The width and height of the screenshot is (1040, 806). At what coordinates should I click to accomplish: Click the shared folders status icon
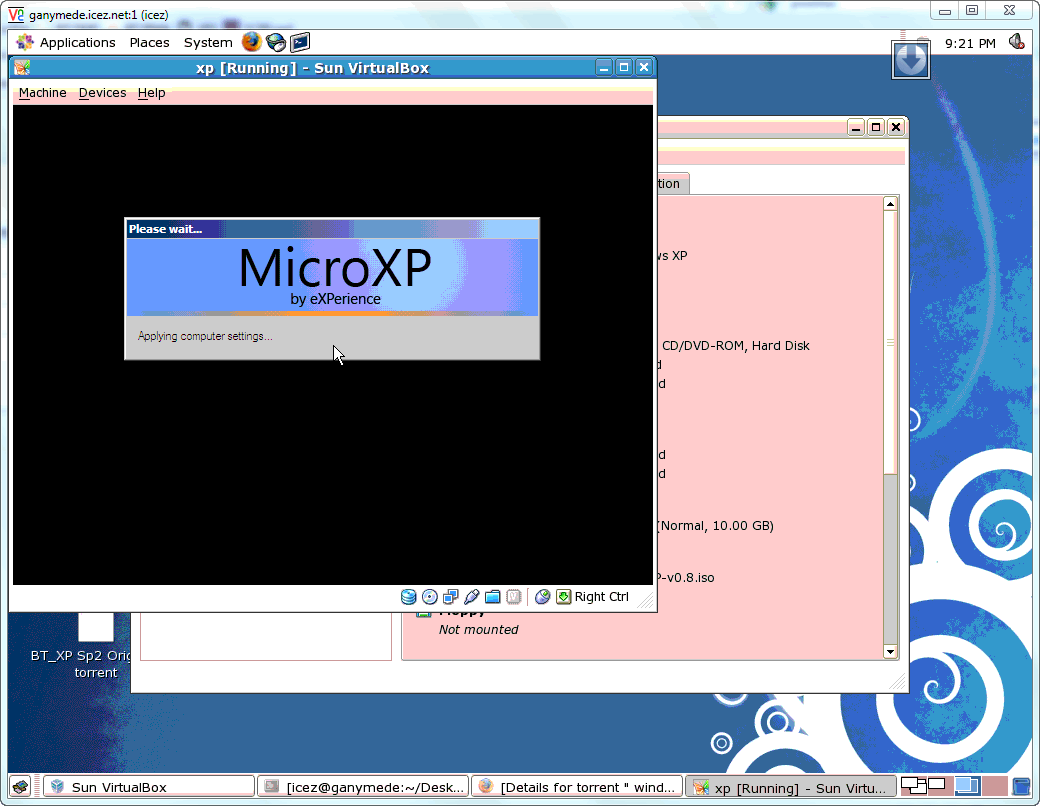coord(493,597)
